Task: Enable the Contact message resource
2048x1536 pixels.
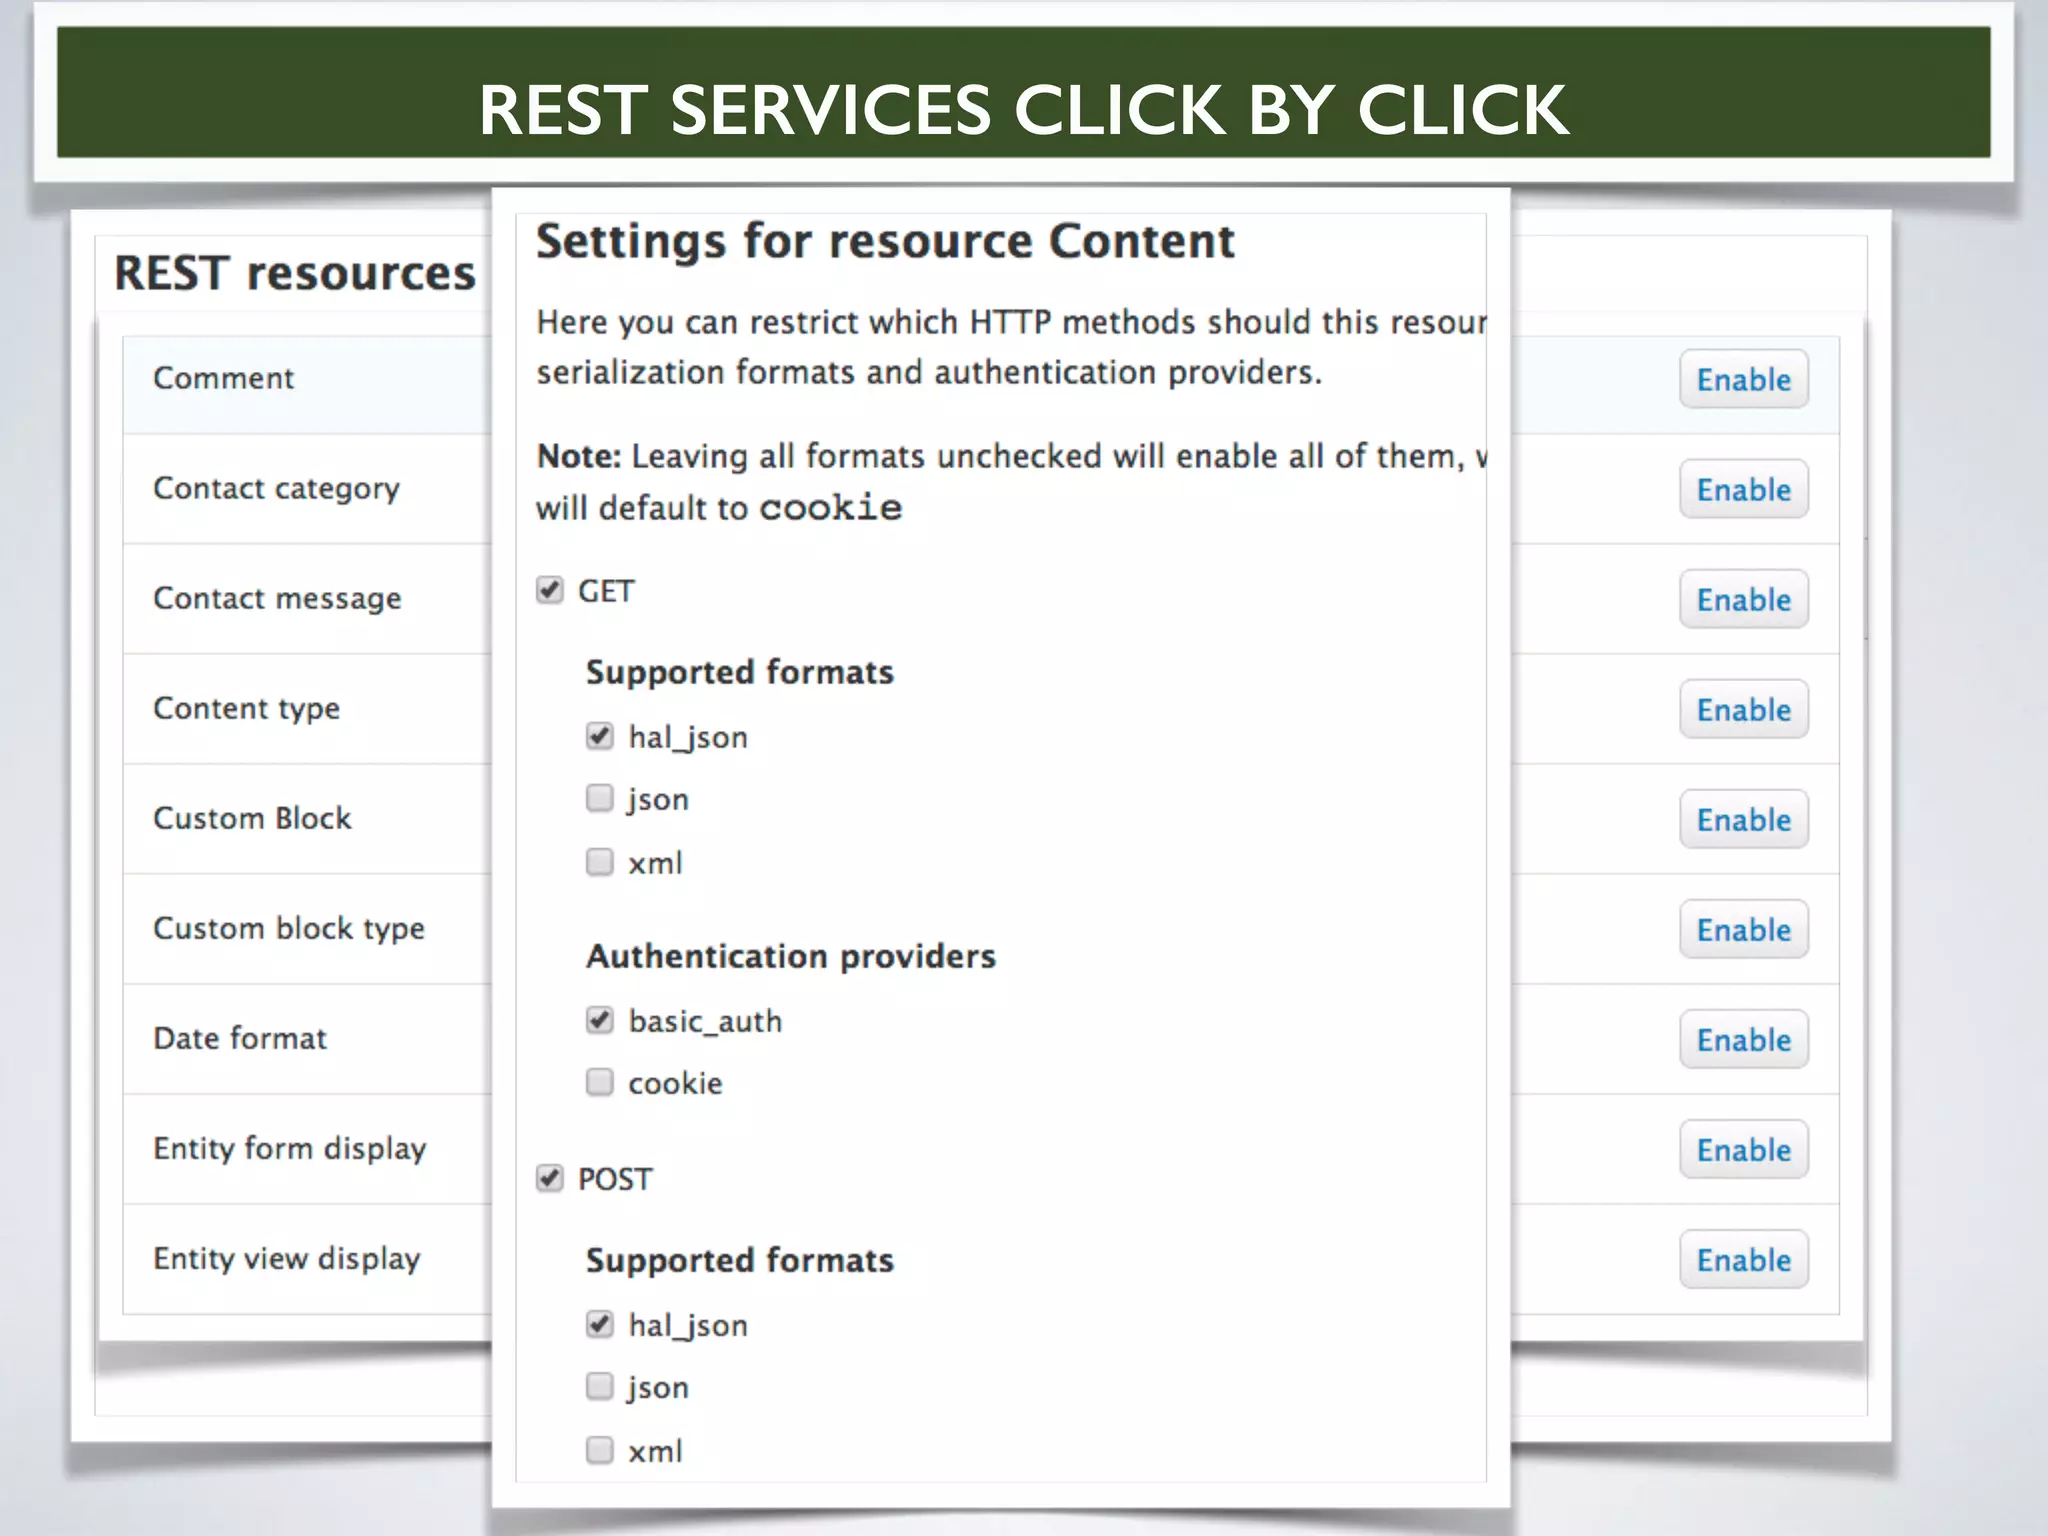Action: (1744, 599)
